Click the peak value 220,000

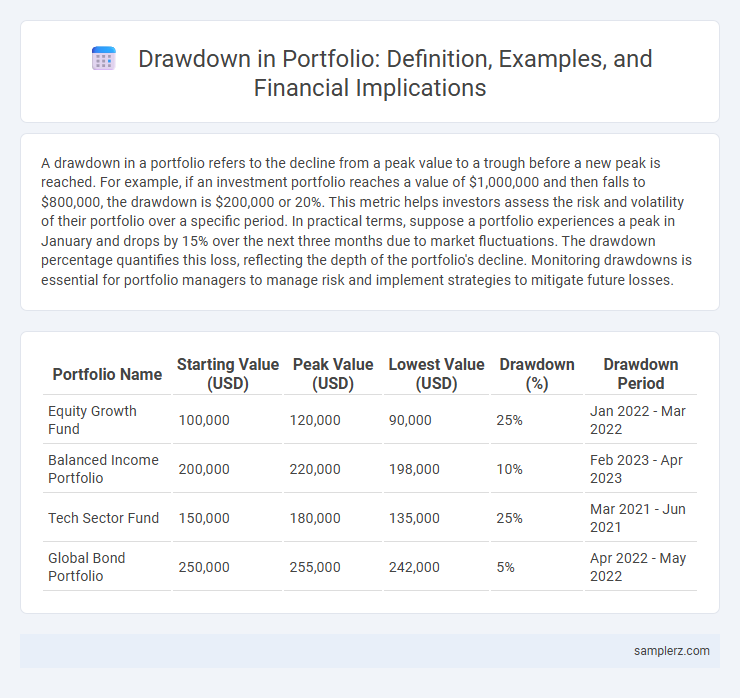[315, 469]
